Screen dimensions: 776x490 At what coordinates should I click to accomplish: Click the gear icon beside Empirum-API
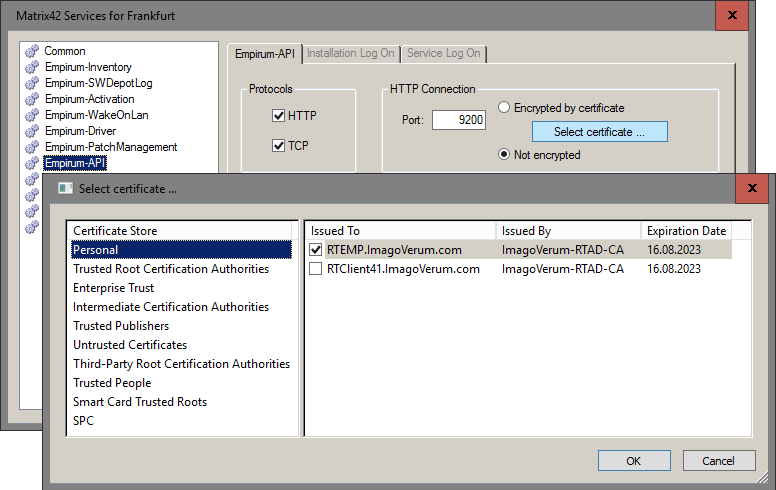pos(32,163)
